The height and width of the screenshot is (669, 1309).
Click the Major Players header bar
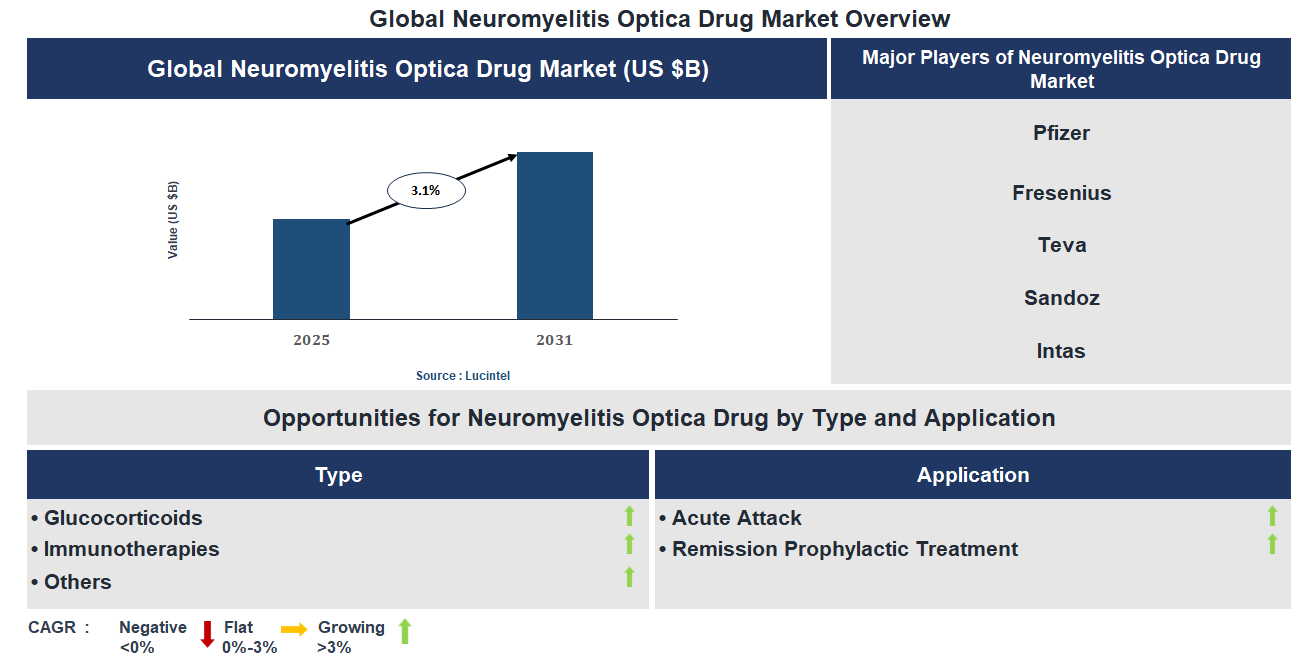1060,68
